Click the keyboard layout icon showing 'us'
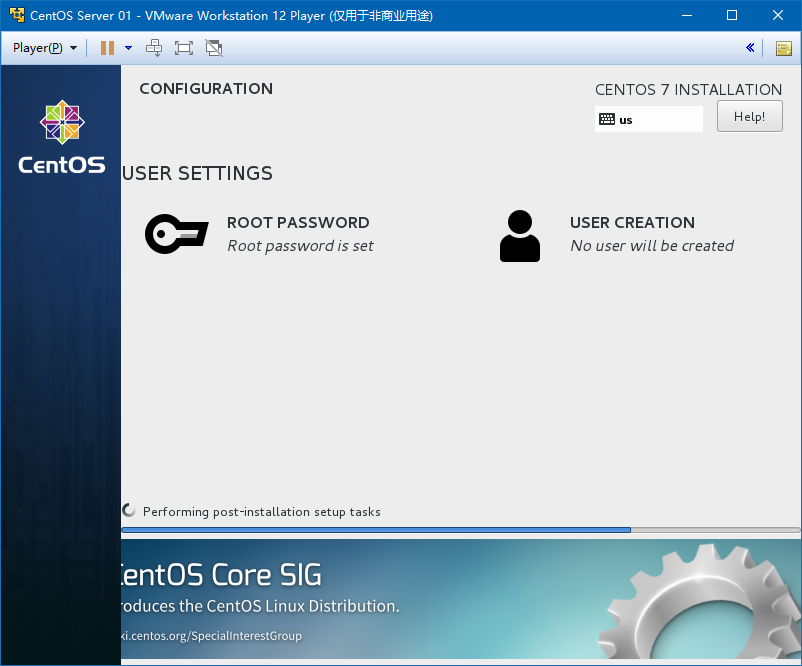 (x=608, y=119)
